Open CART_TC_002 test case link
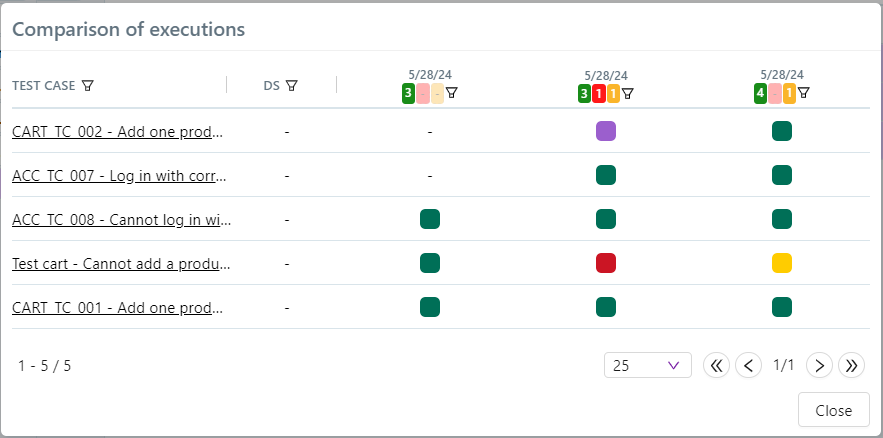Image resolution: width=883 pixels, height=438 pixels. pyautogui.click(x=118, y=131)
